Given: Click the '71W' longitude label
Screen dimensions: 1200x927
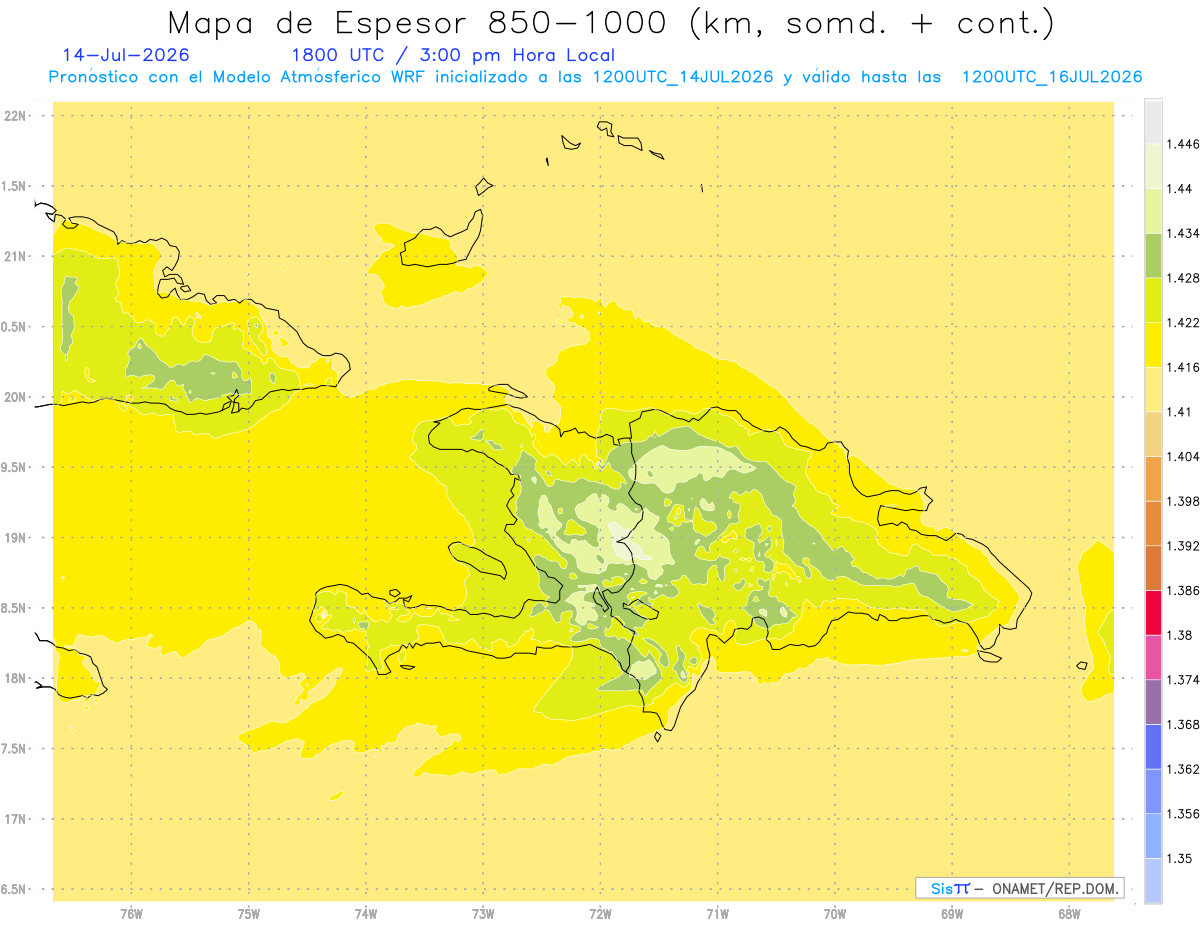Looking at the screenshot, I should click(x=717, y=914).
